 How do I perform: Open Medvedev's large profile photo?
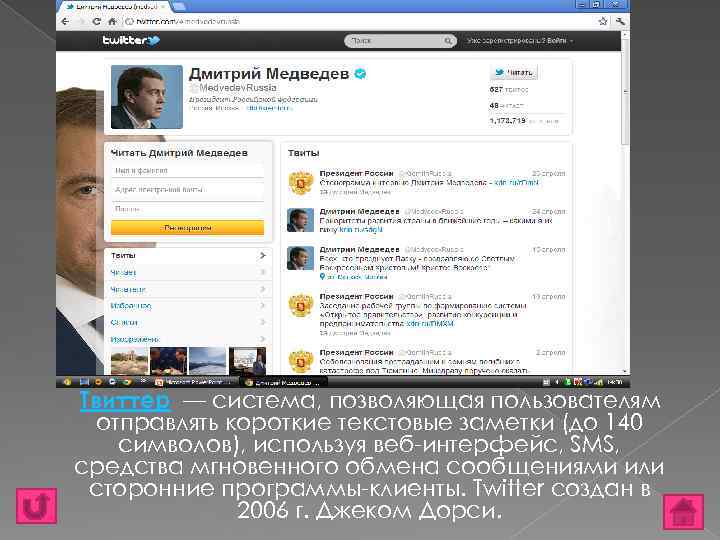(x=147, y=97)
